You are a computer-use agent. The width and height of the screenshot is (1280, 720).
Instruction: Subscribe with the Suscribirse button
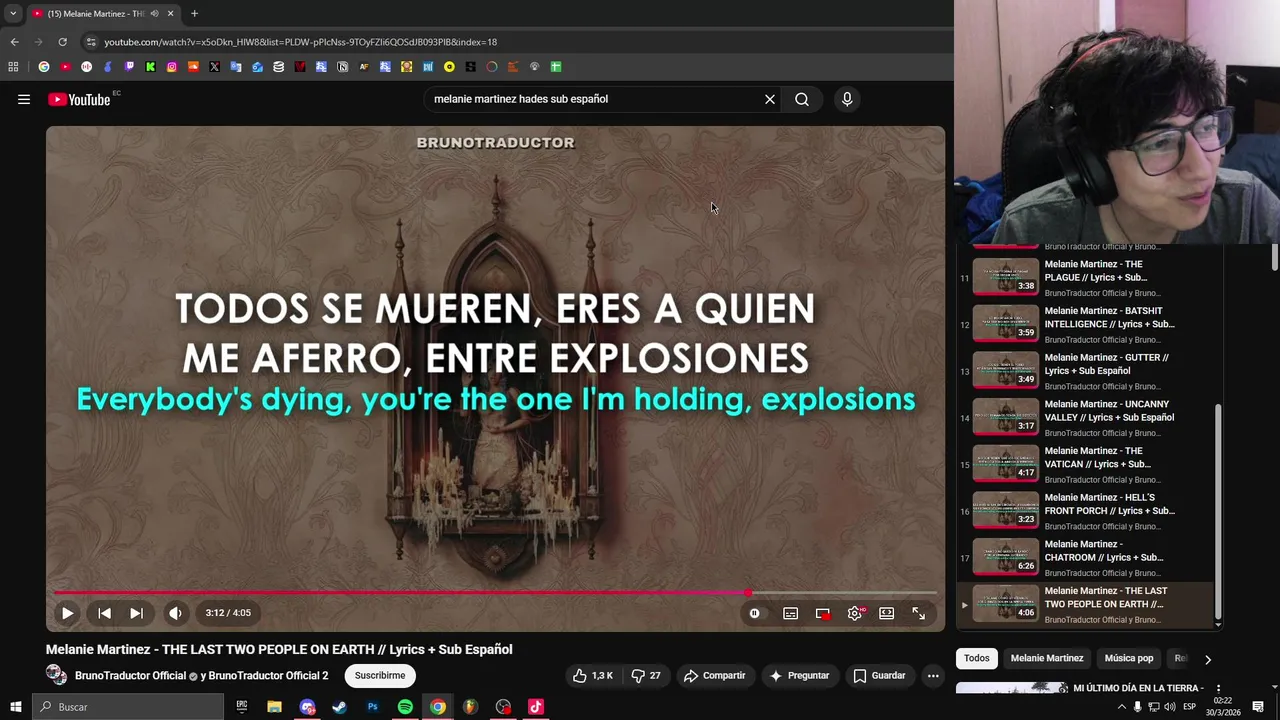[380, 676]
